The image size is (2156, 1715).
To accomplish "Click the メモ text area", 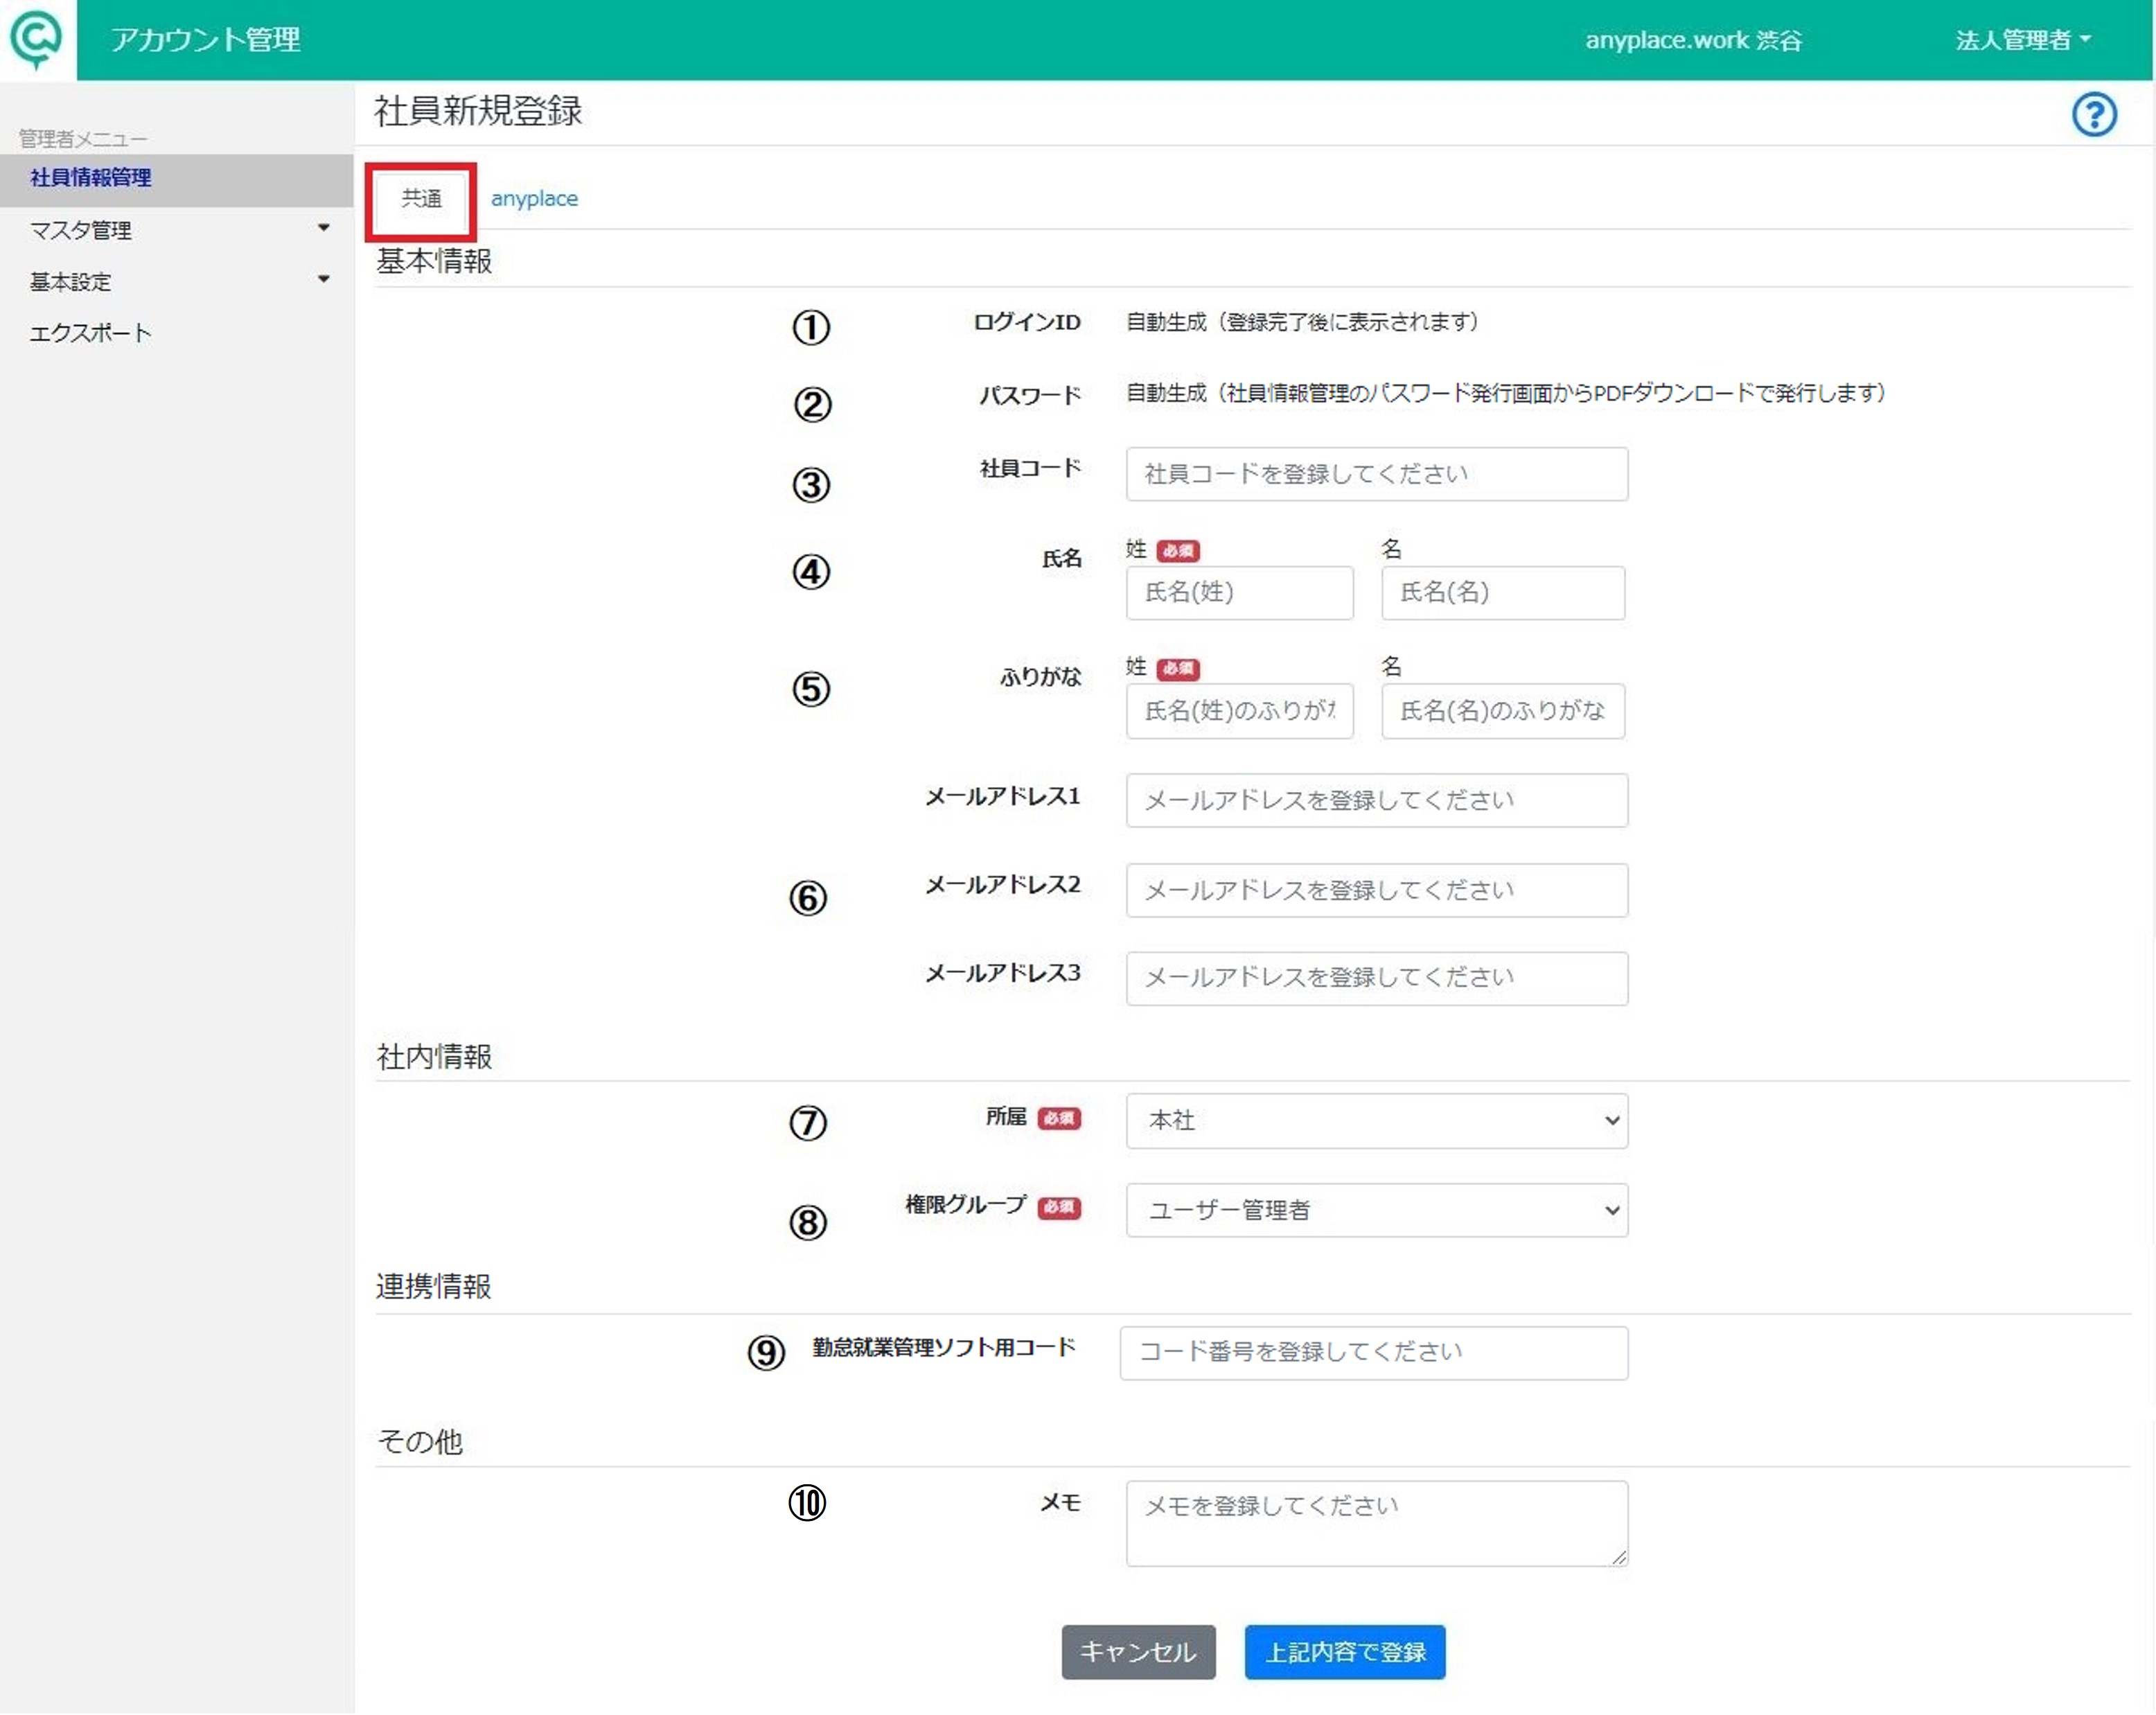I will (x=1376, y=1524).
